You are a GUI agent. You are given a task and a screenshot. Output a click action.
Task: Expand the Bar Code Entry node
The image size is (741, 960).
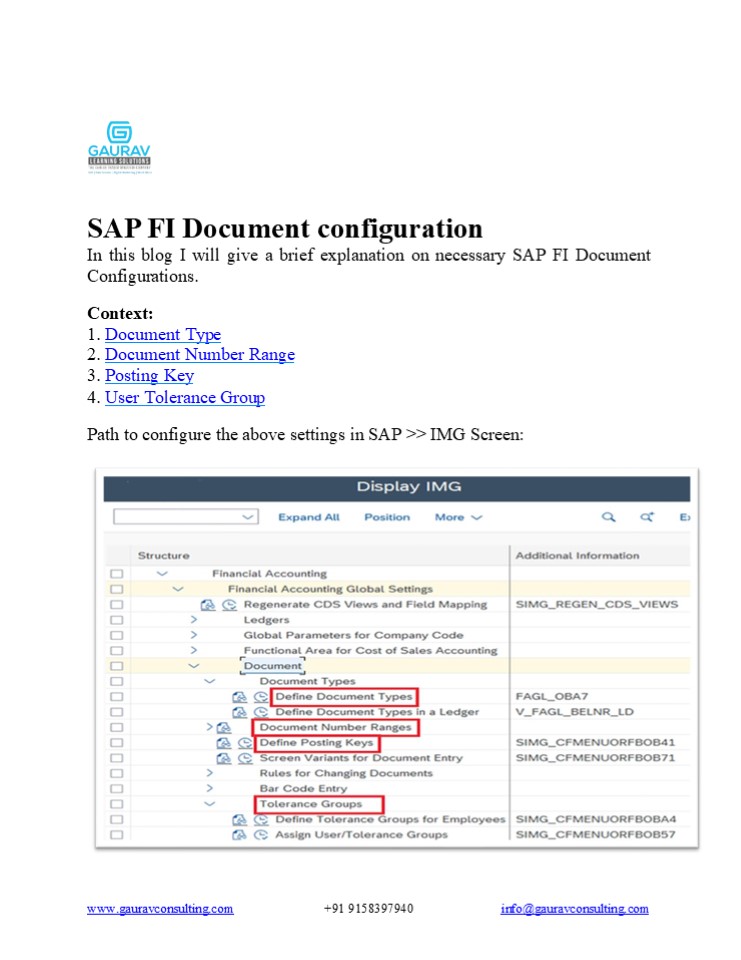click(x=209, y=789)
